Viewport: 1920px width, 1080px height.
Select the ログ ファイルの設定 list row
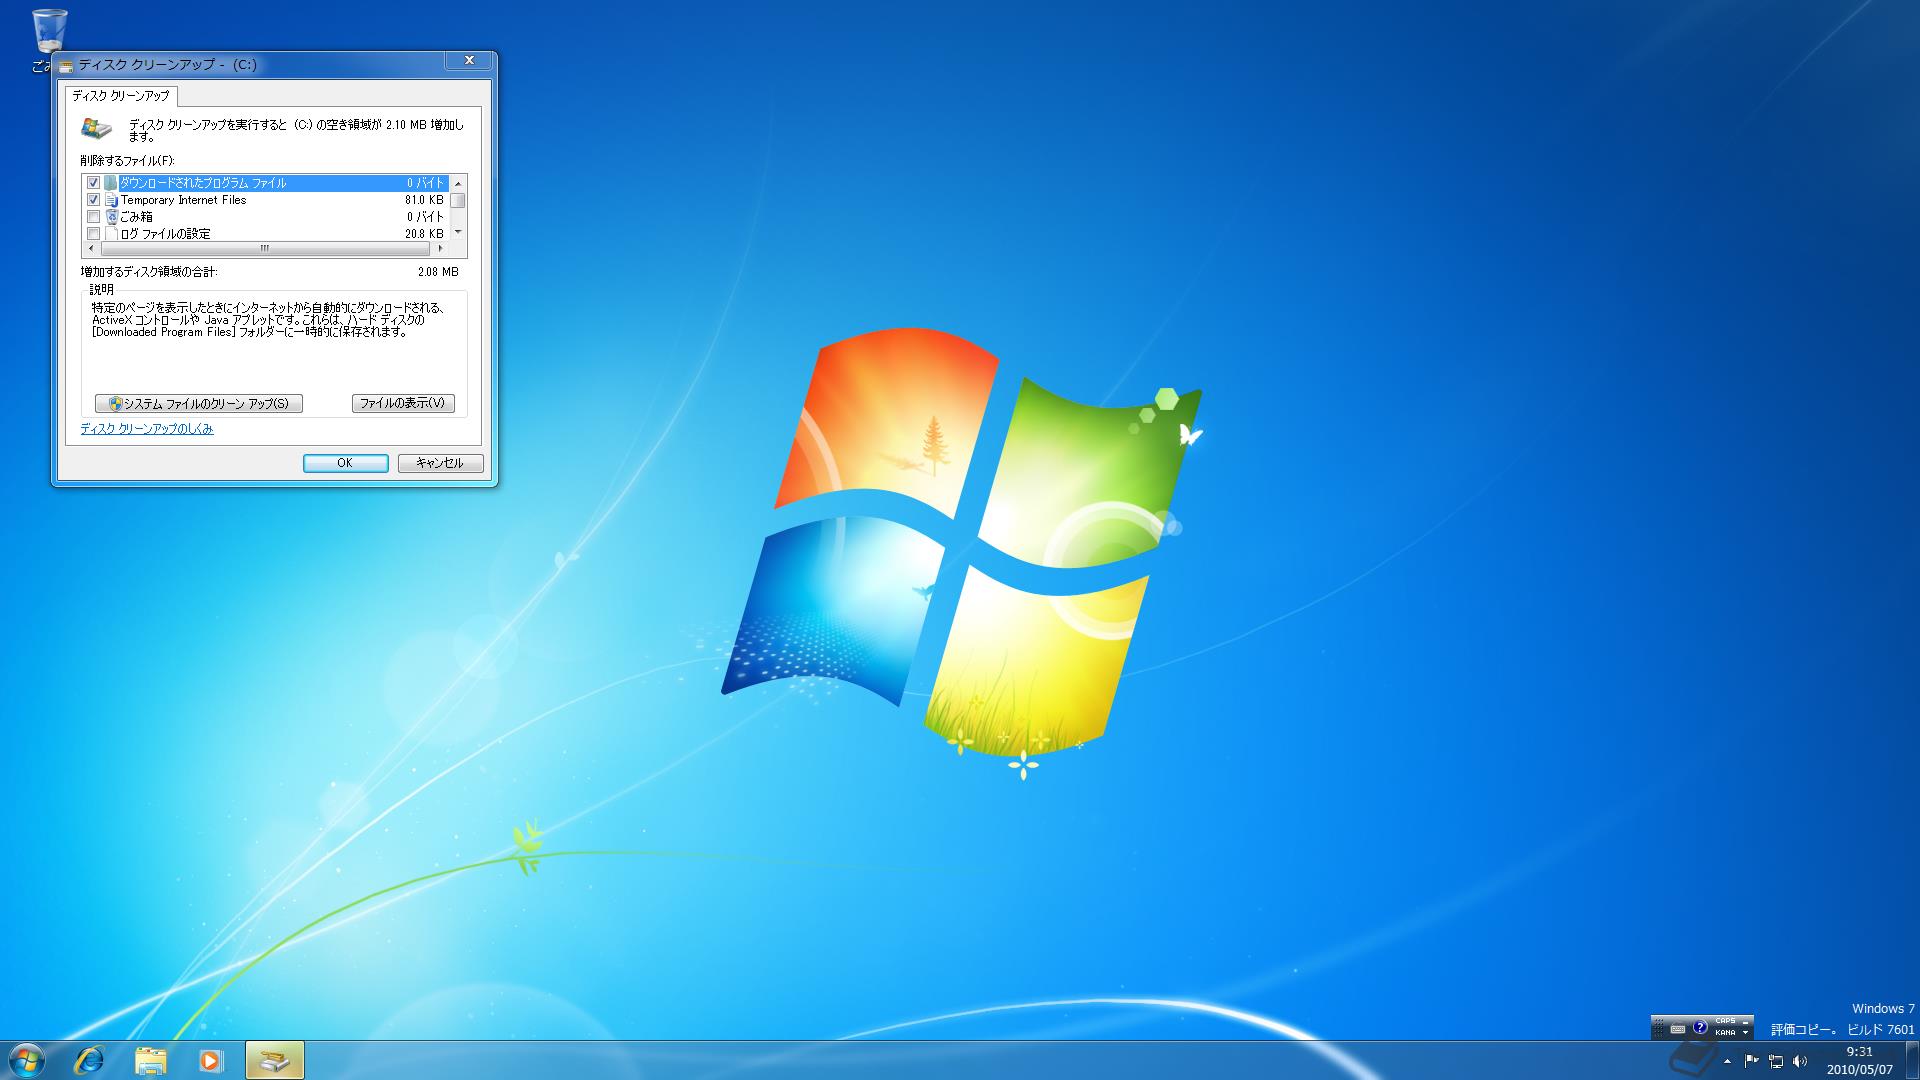[x=266, y=234]
